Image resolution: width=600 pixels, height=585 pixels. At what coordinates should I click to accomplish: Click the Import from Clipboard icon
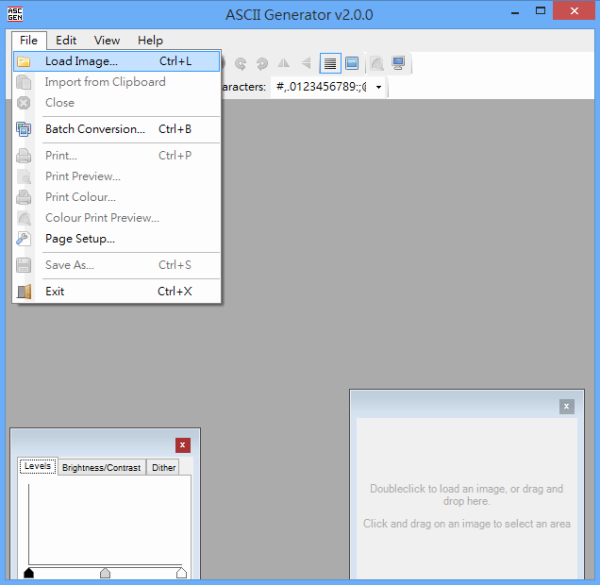(x=24, y=82)
